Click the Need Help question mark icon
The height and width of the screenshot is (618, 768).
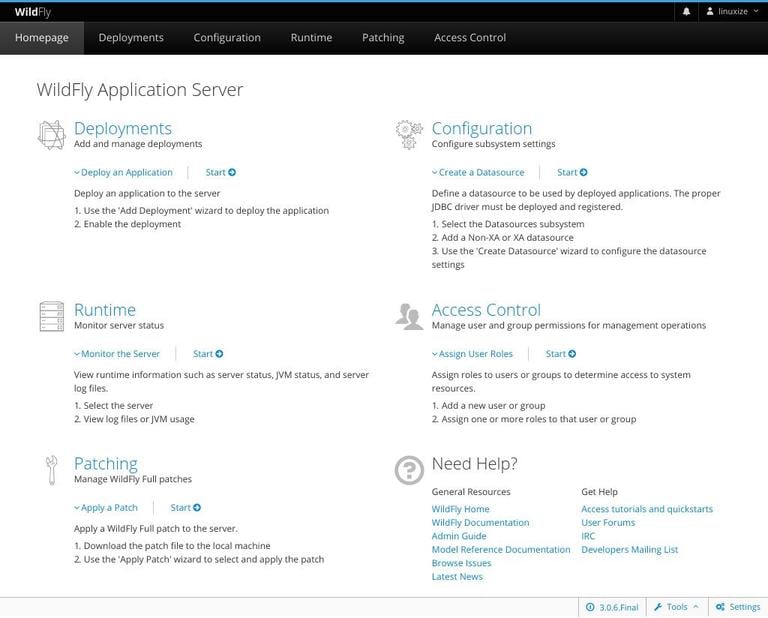(408, 470)
